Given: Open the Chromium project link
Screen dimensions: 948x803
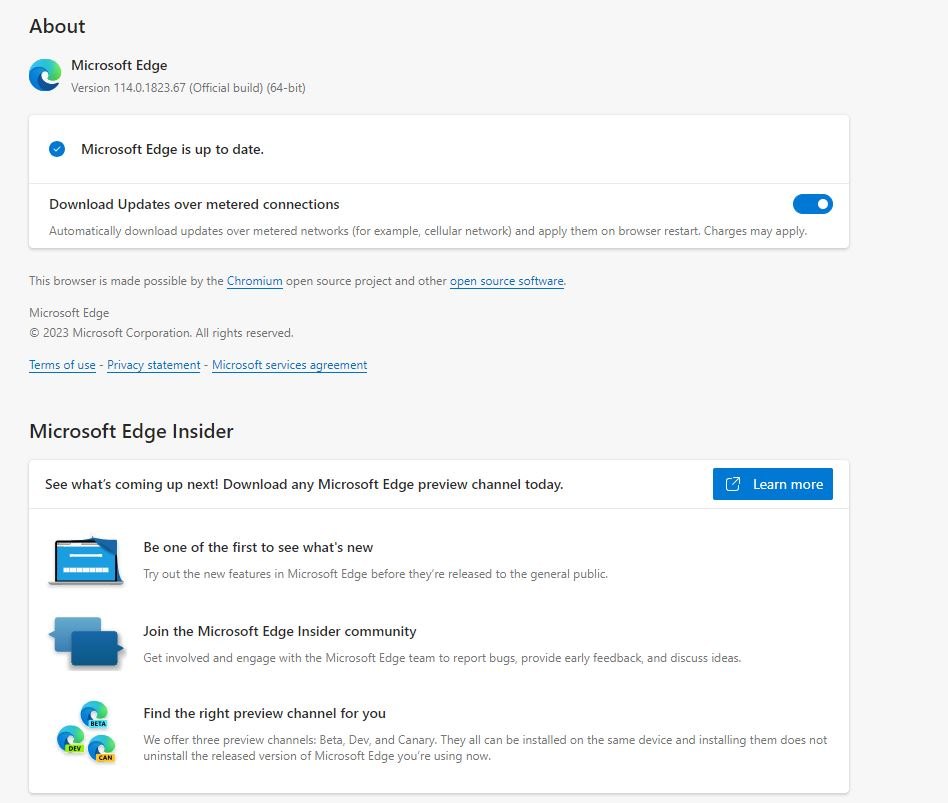Looking at the screenshot, I should point(255,281).
